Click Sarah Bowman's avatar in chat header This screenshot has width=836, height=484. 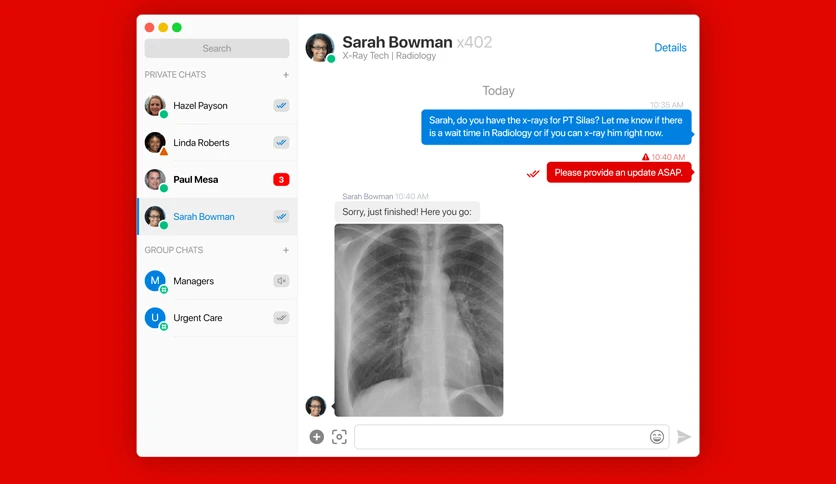coord(319,47)
